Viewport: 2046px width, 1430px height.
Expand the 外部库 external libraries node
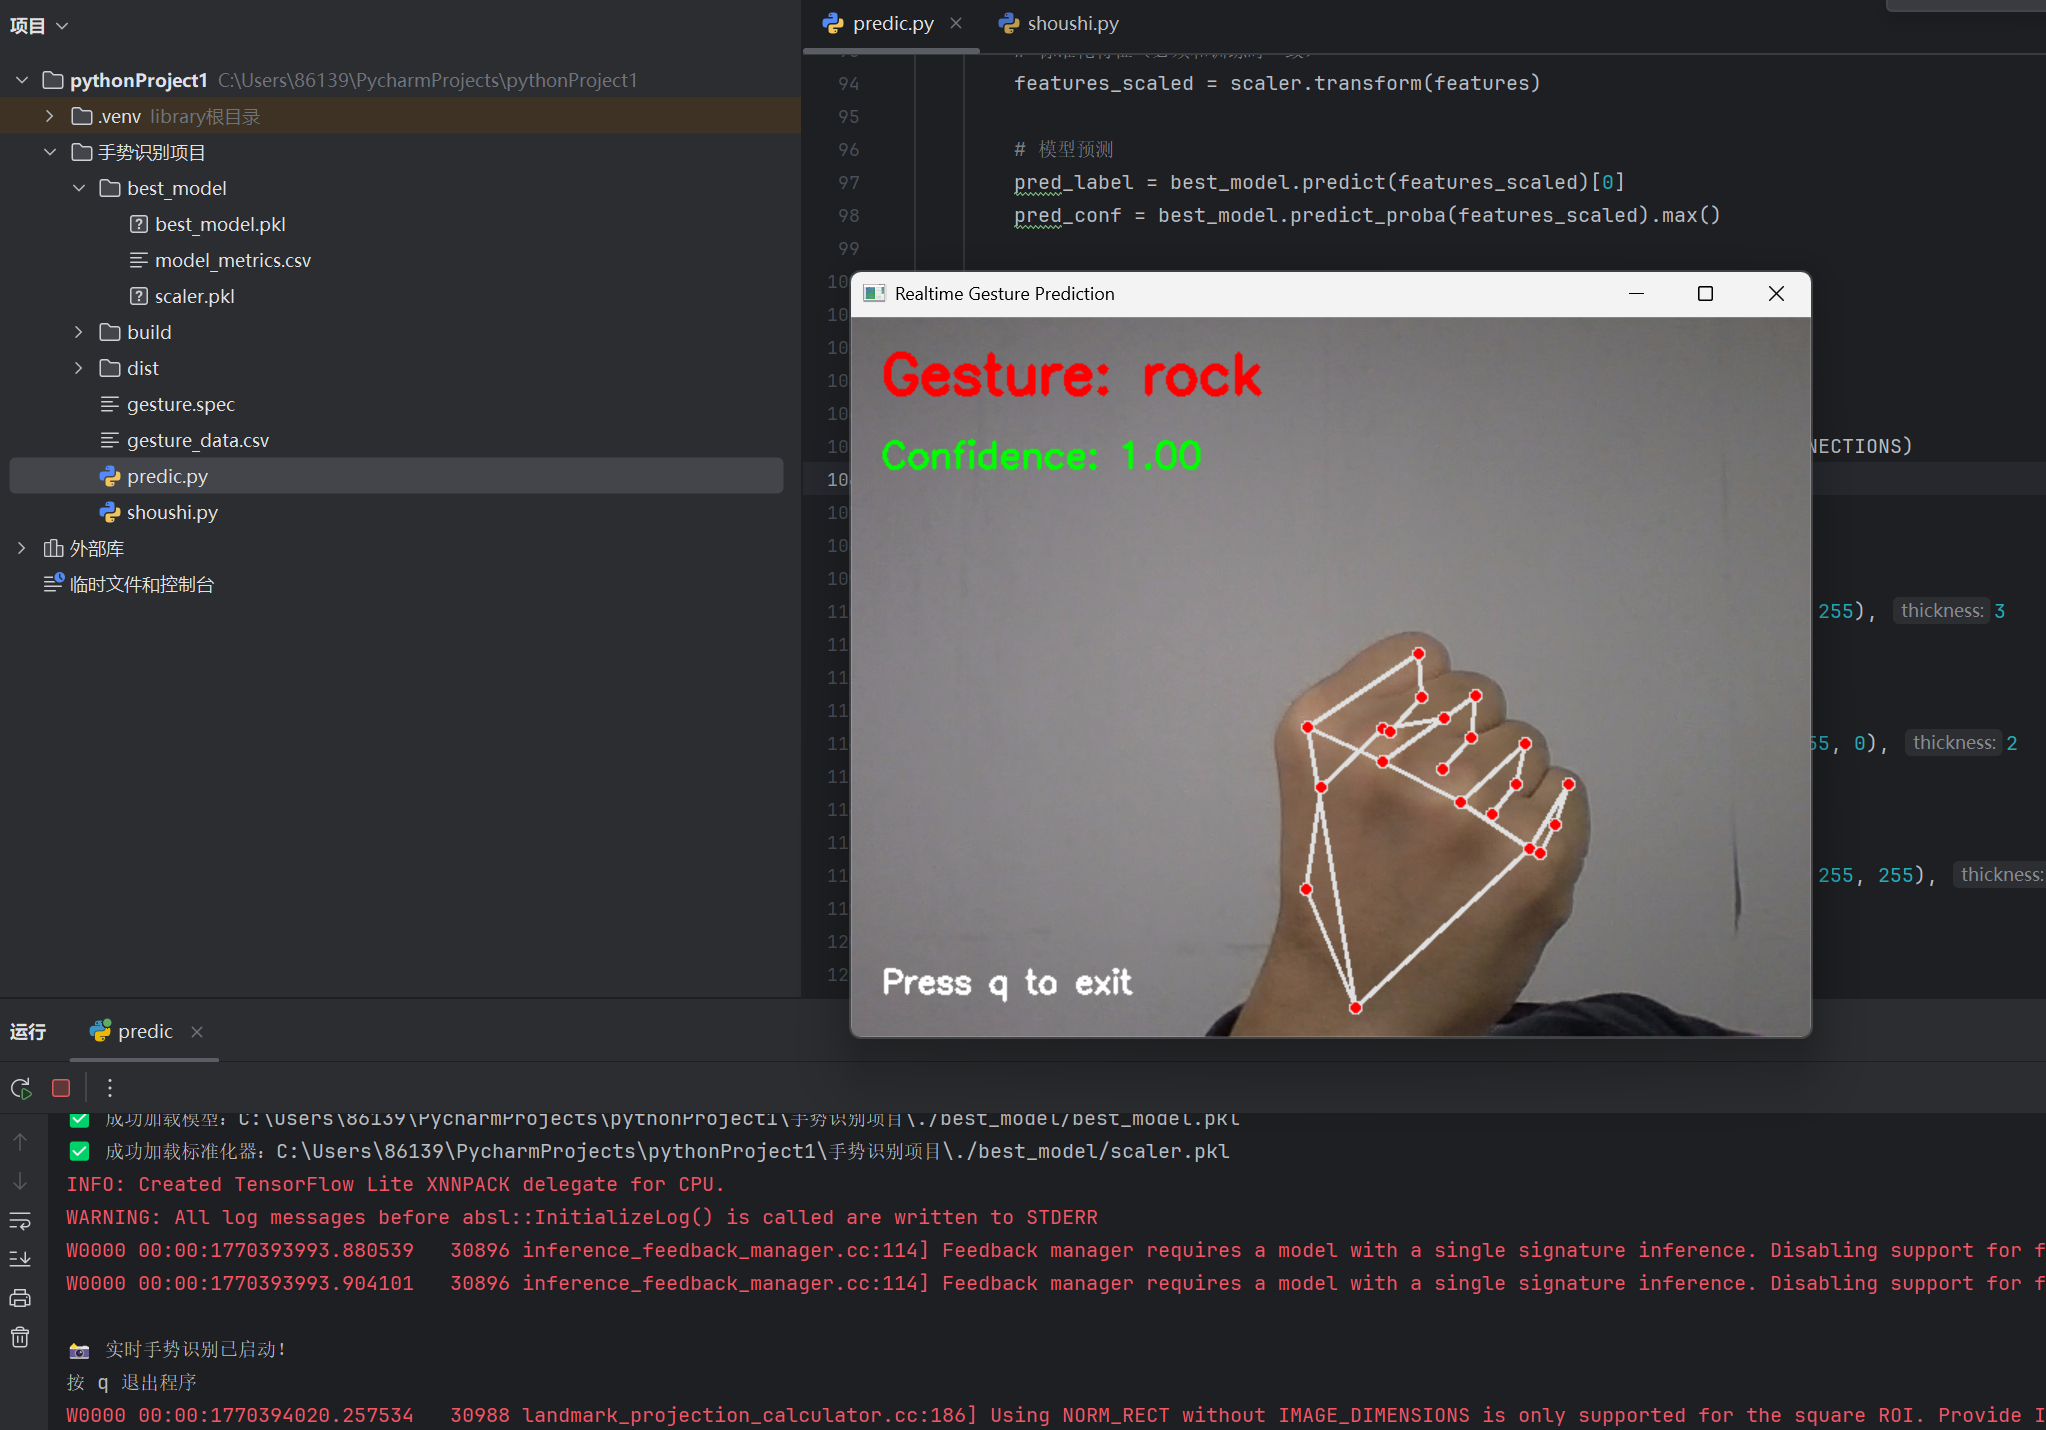pos(22,548)
